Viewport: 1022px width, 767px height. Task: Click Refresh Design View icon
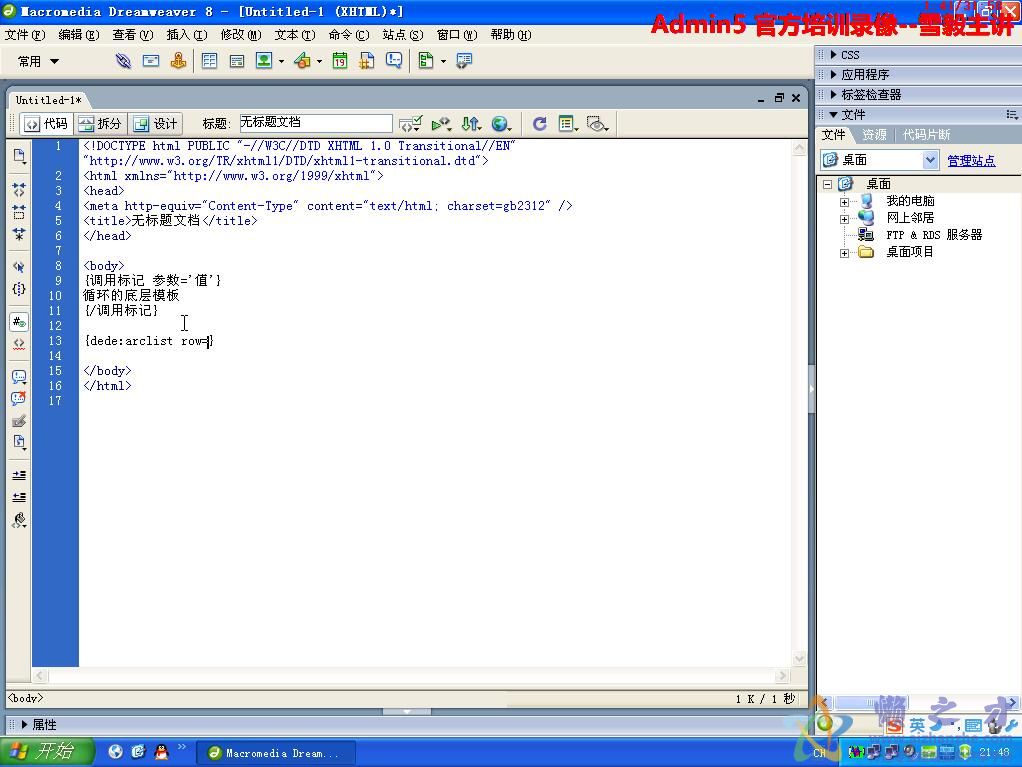pyautogui.click(x=539, y=124)
